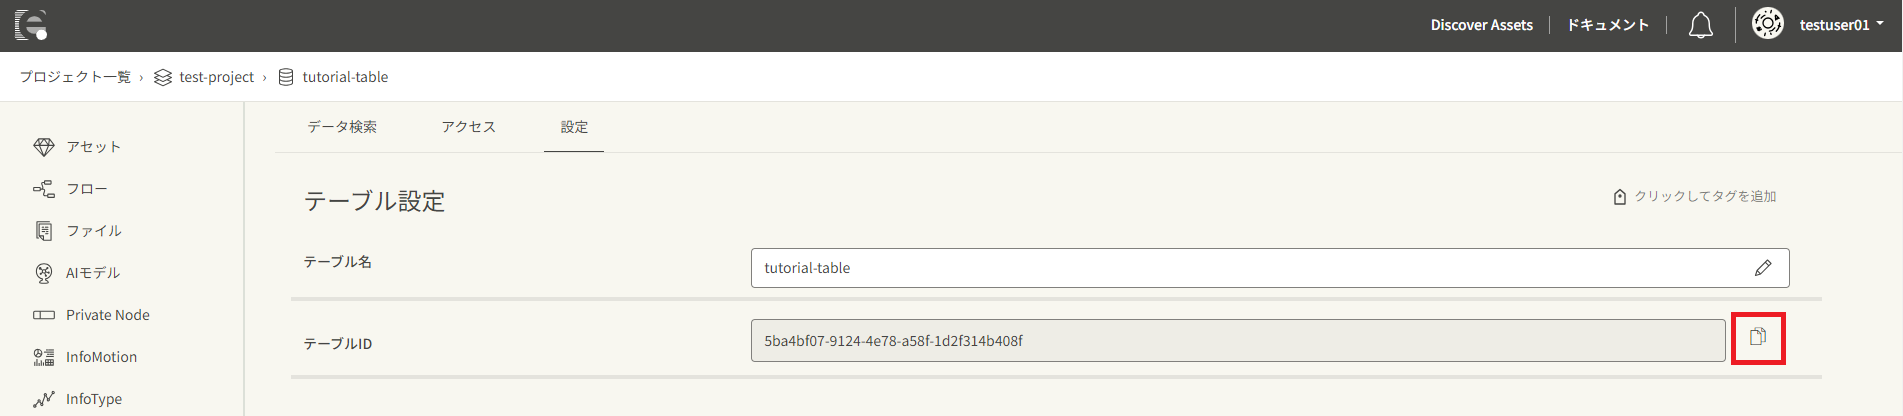
Task: Click the InfoMotion dashboard icon
Action: point(44,357)
